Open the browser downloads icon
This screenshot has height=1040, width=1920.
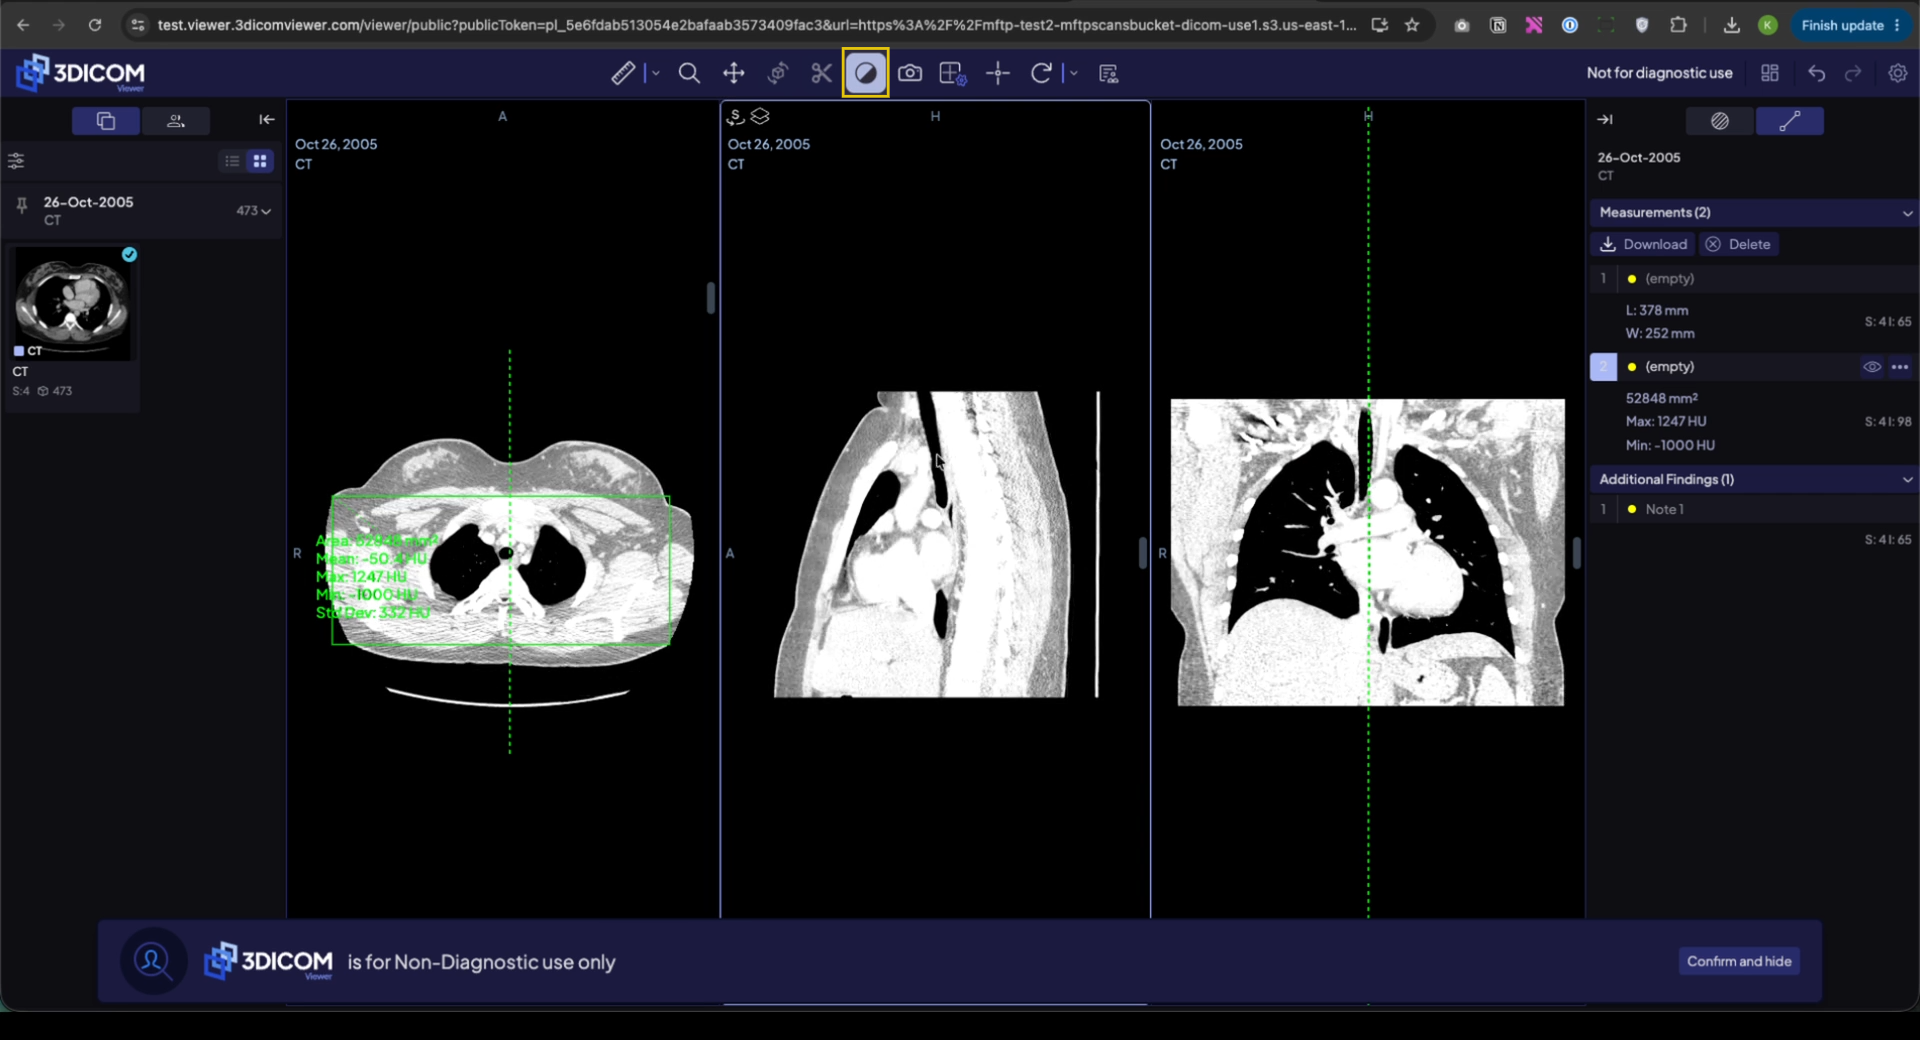click(x=1731, y=25)
